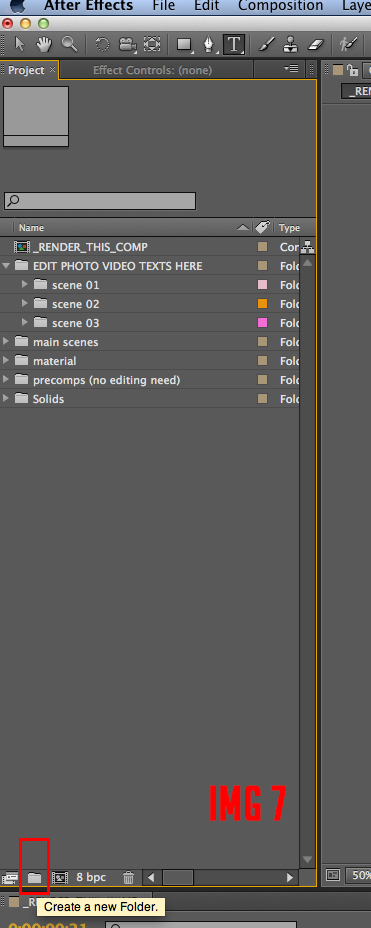Create a new folder in Project panel

click(x=34, y=878)
